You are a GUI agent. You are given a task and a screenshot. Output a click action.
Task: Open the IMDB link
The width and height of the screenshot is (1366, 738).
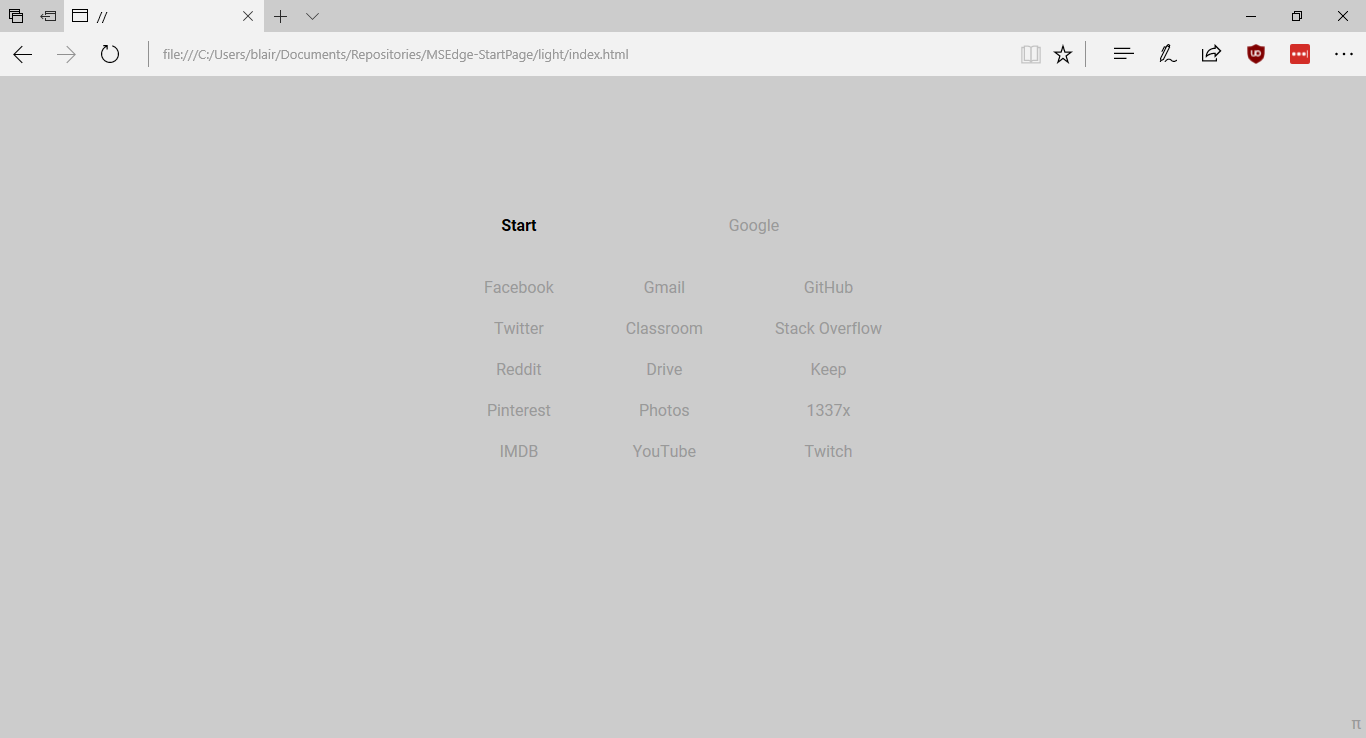[x=519, y=452]
